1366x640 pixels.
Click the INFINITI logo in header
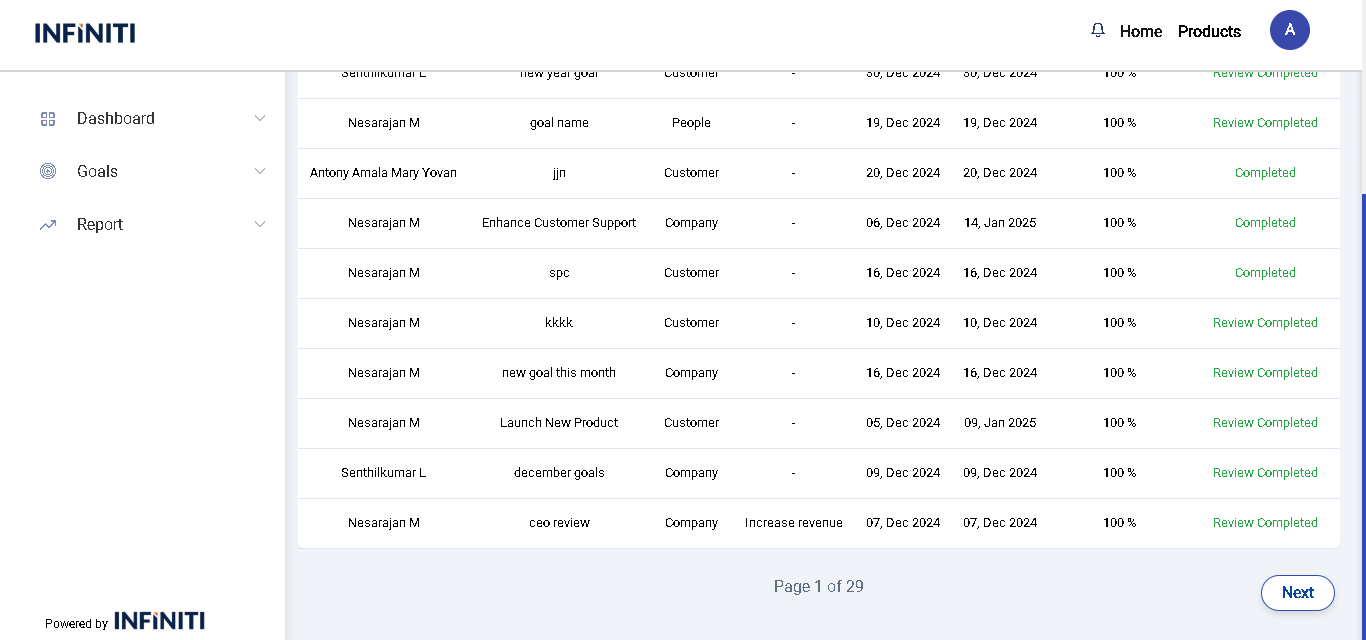tap(85, 33)
